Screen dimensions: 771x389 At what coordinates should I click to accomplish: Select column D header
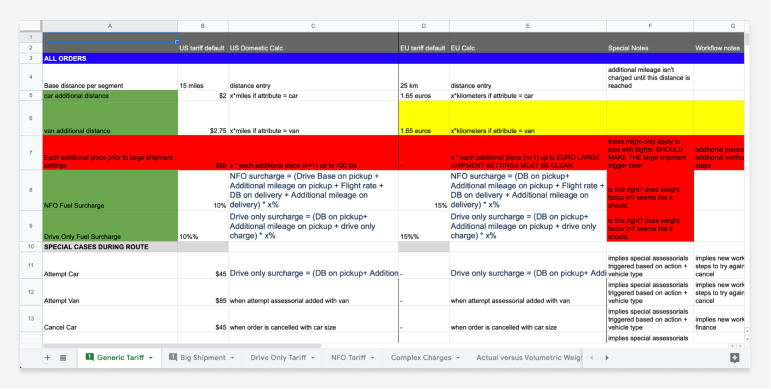[x=423, y=26]
